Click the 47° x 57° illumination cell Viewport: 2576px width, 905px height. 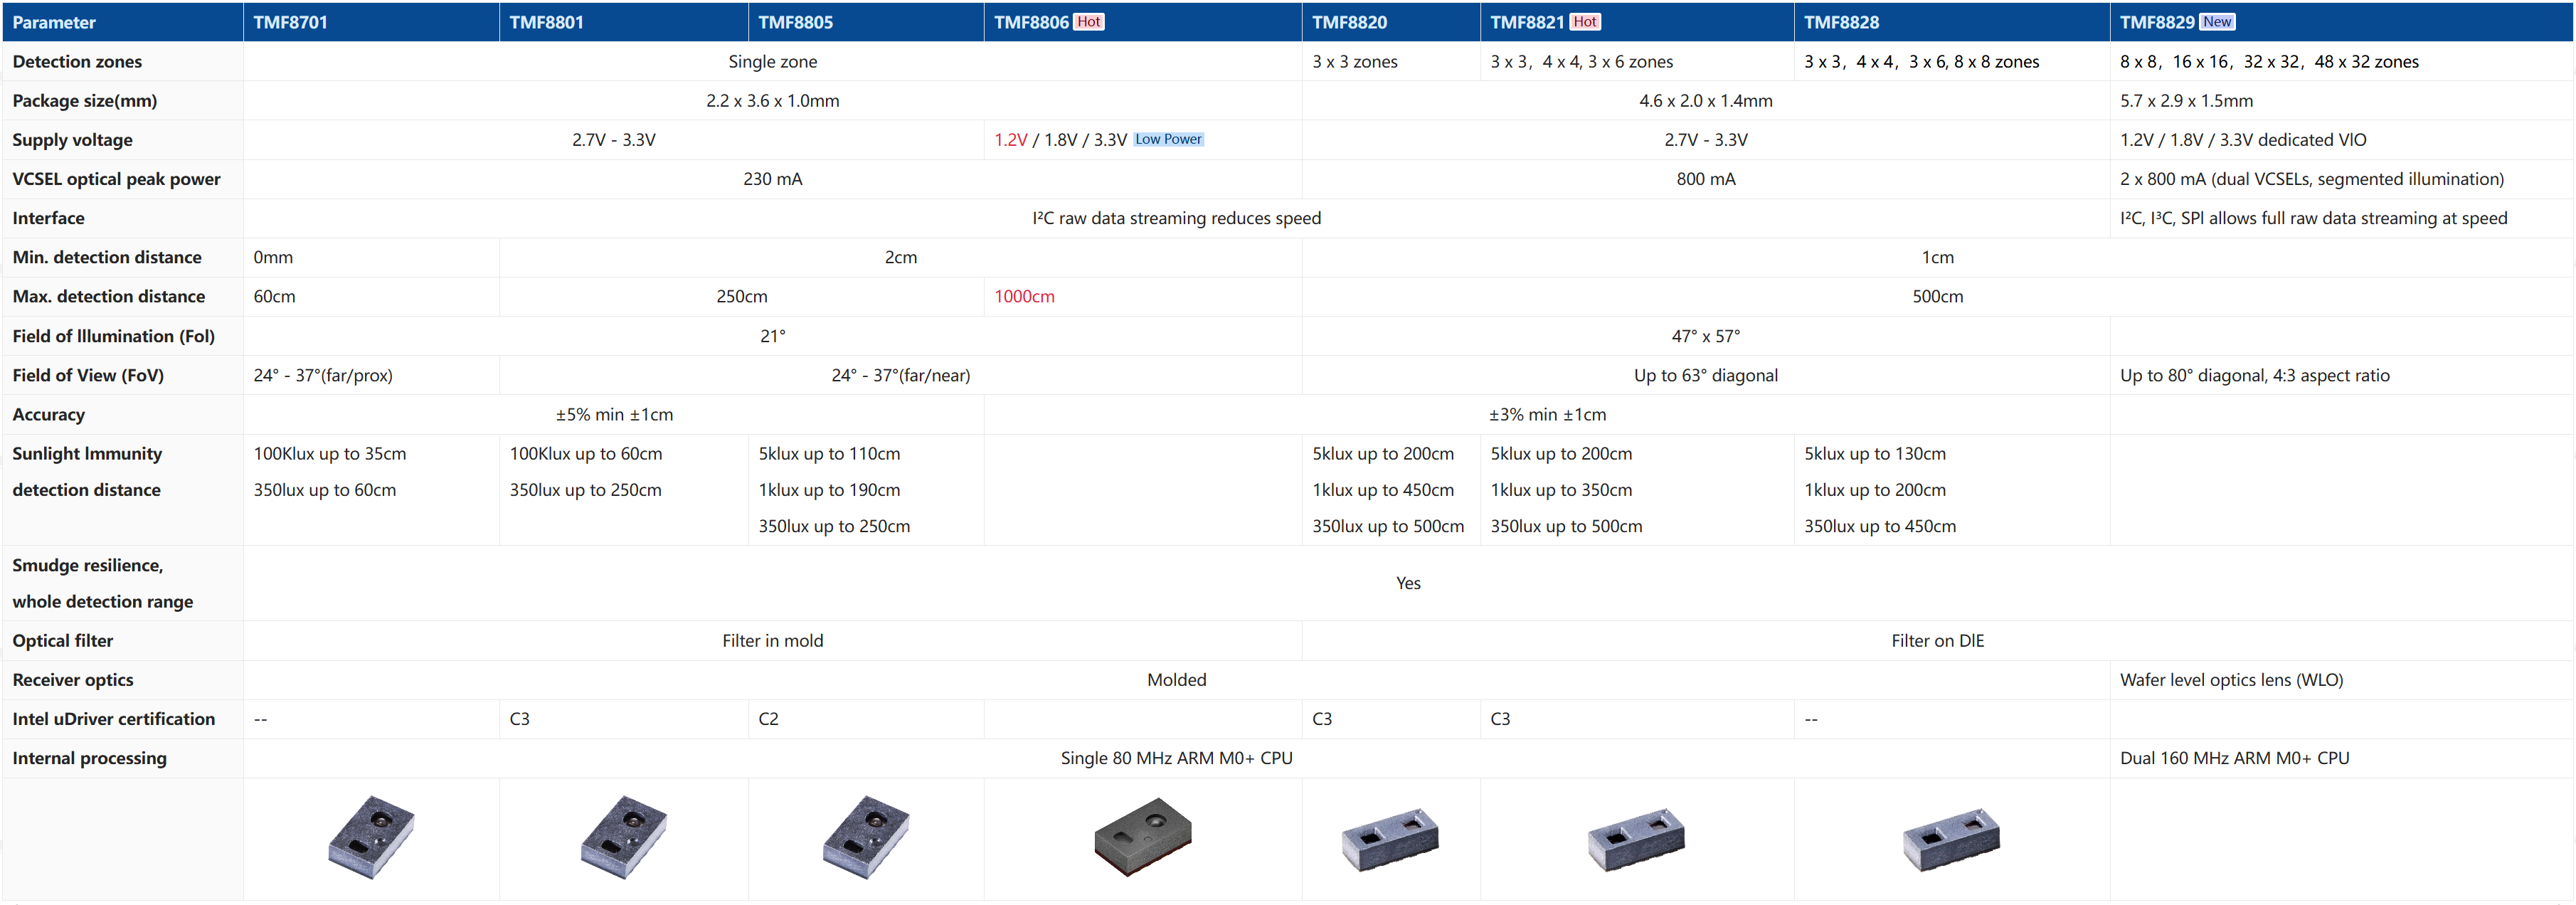1706,336
